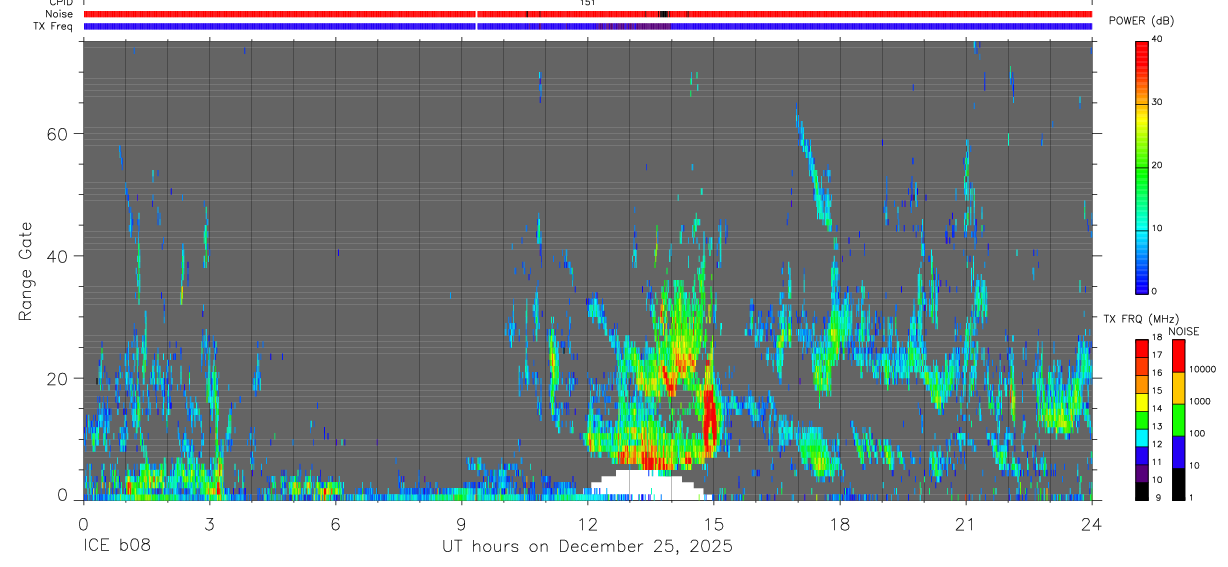Screen dimensions: 1228x567
Task: Click the '40' range gate tick label
Action: pyautogui.click(x=56, y=256)
